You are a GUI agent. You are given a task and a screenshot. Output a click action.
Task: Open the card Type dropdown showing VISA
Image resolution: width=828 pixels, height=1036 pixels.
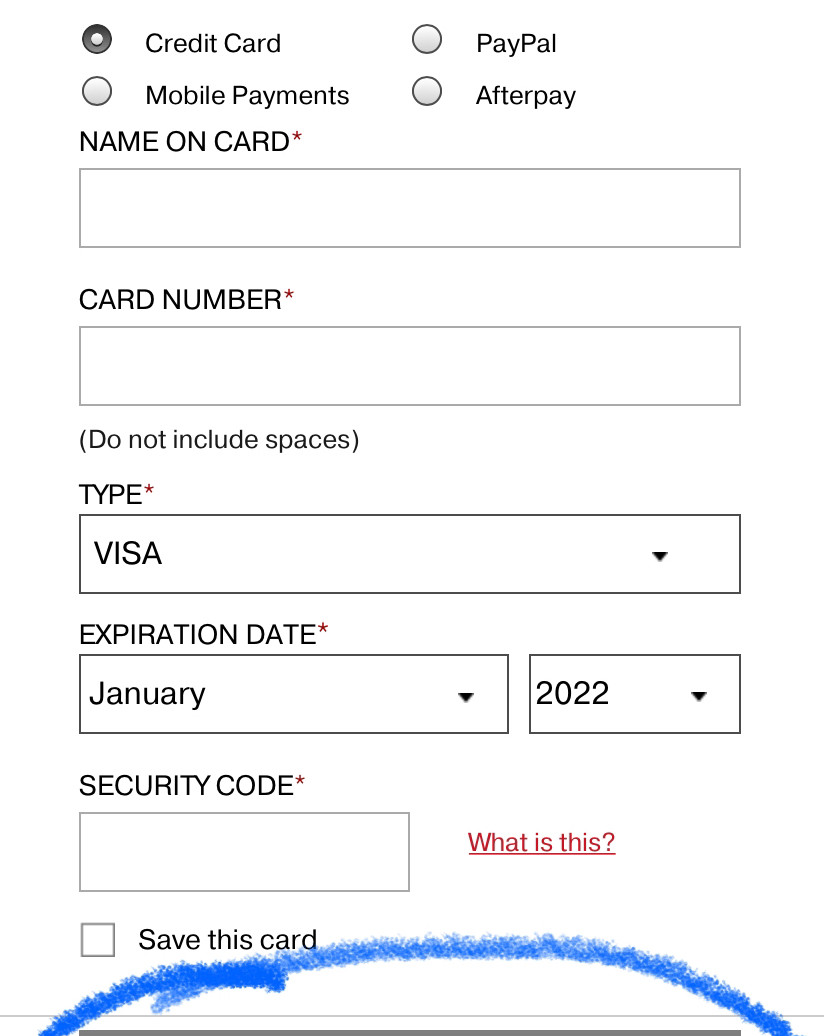[410, 554]
